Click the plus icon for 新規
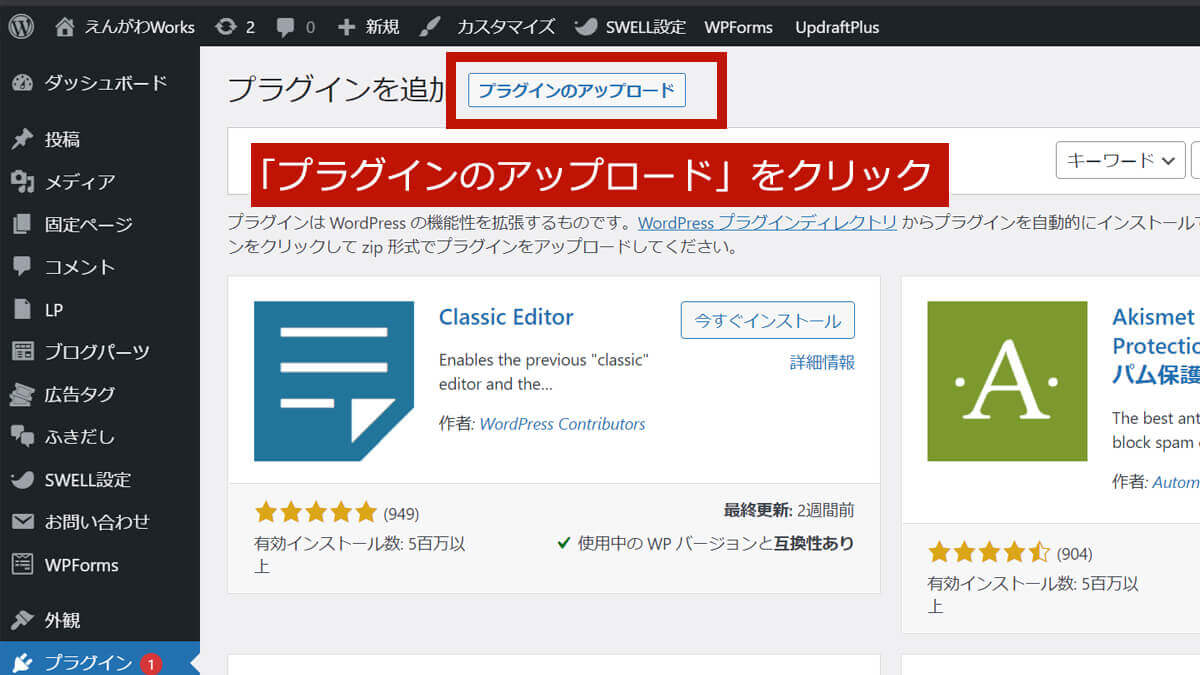Image resolution: width=1200 pixels, height=675 pixels. click(346, 27)
